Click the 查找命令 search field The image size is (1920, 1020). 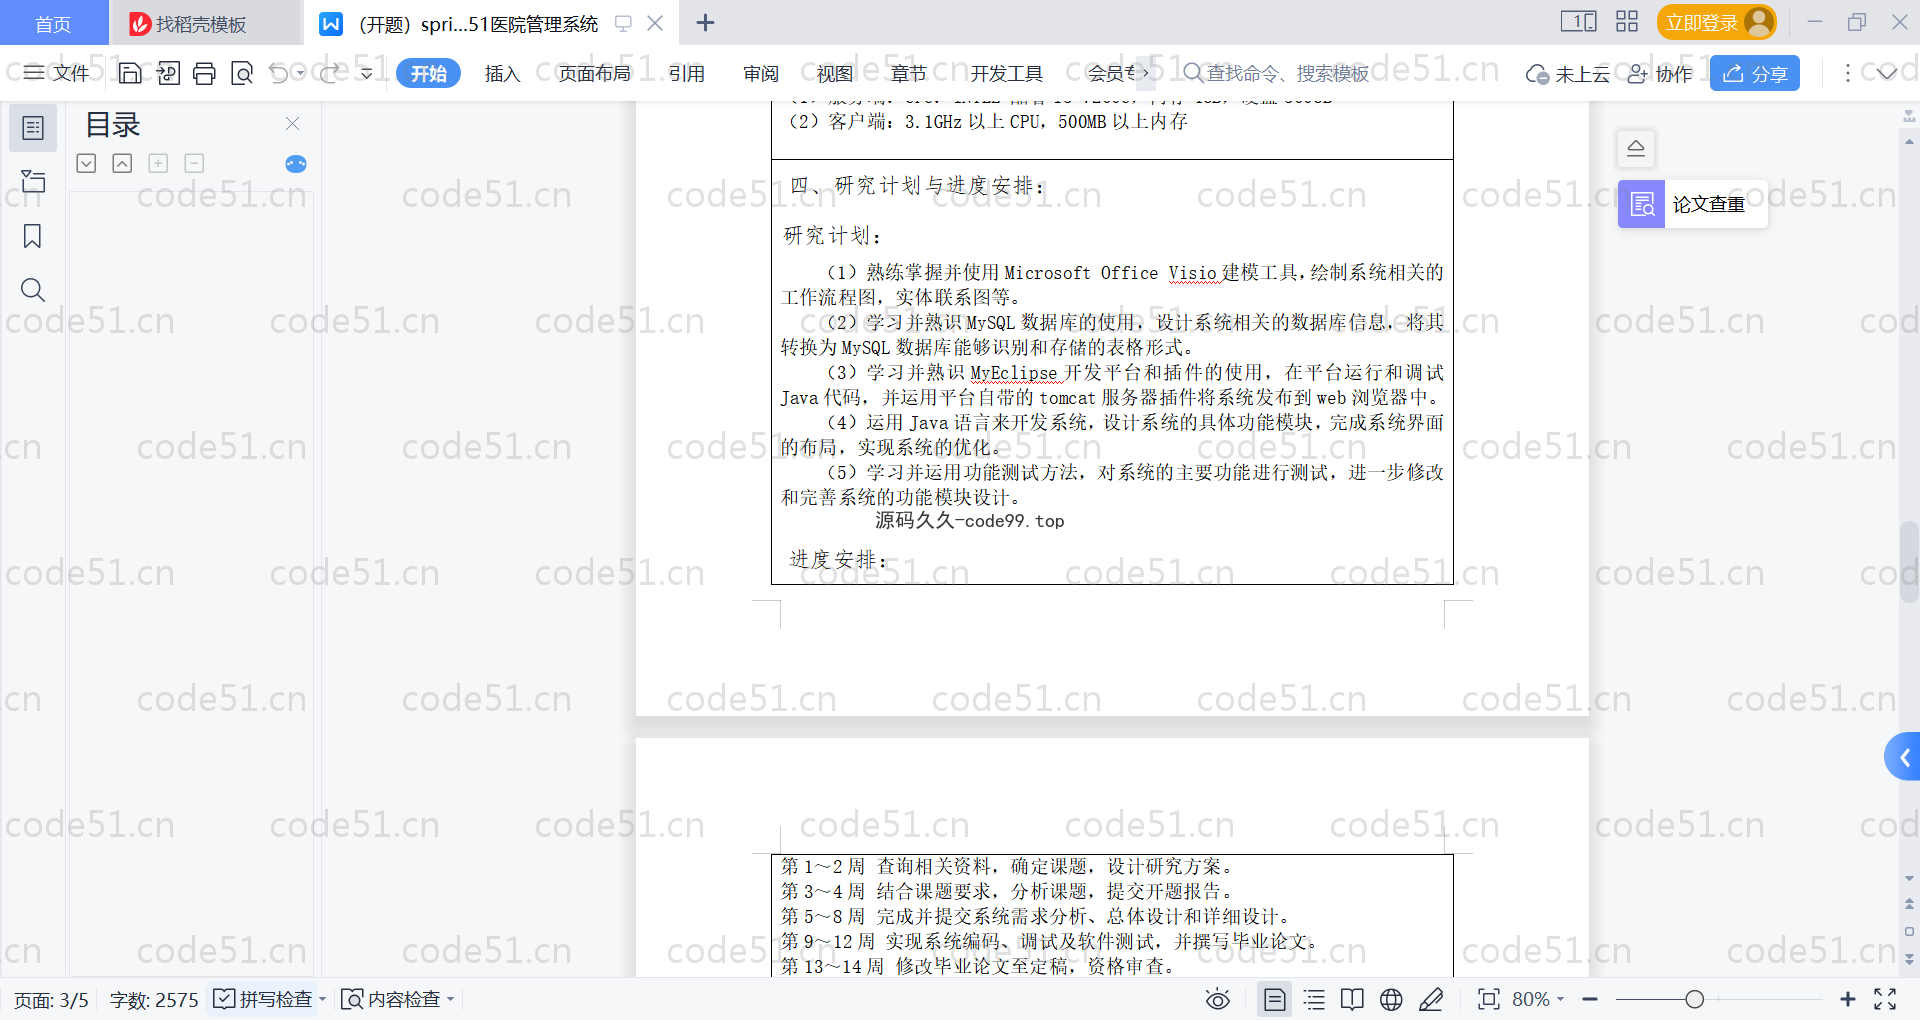coord(1277,73)
